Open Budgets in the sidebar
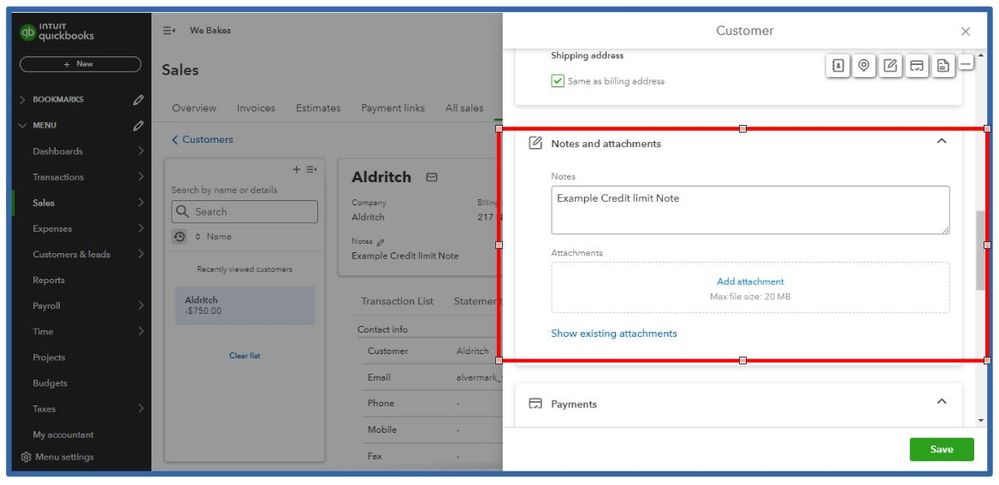 50,383
